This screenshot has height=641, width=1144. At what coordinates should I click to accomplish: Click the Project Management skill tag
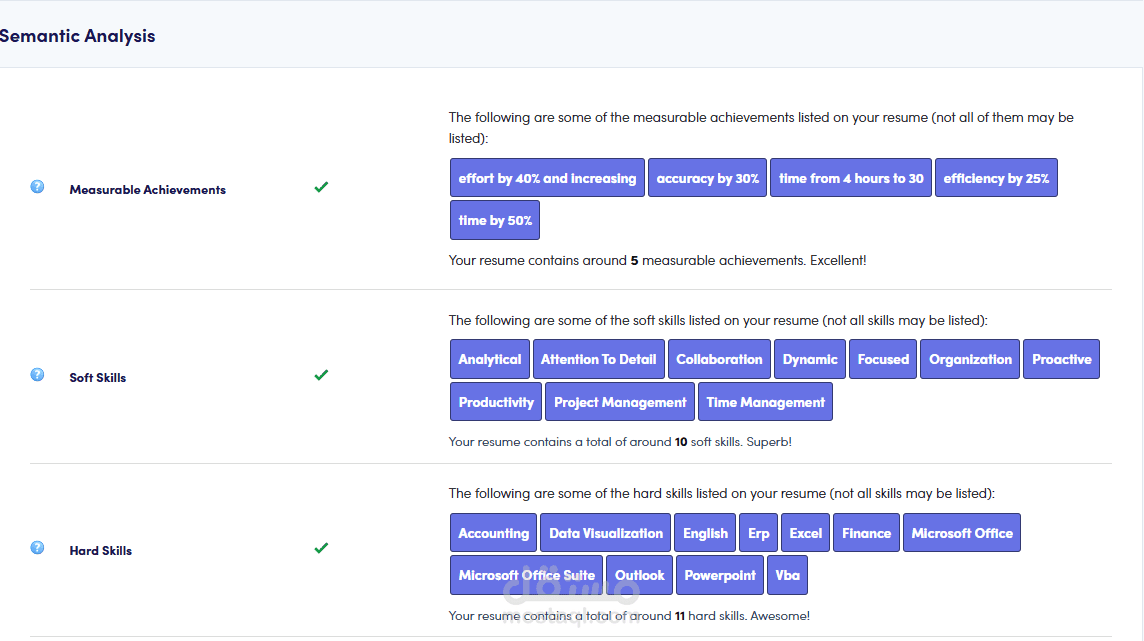(x=620, y=402)
